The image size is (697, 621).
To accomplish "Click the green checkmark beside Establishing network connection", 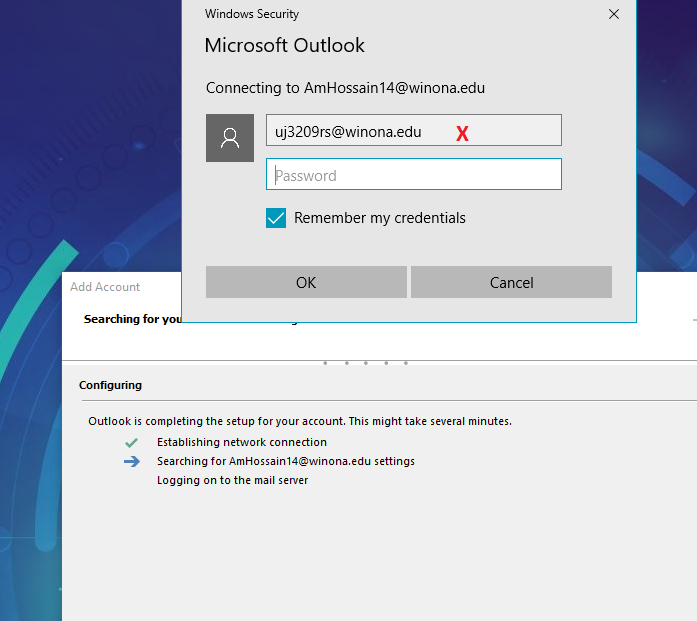I will (x=131, y=442).
